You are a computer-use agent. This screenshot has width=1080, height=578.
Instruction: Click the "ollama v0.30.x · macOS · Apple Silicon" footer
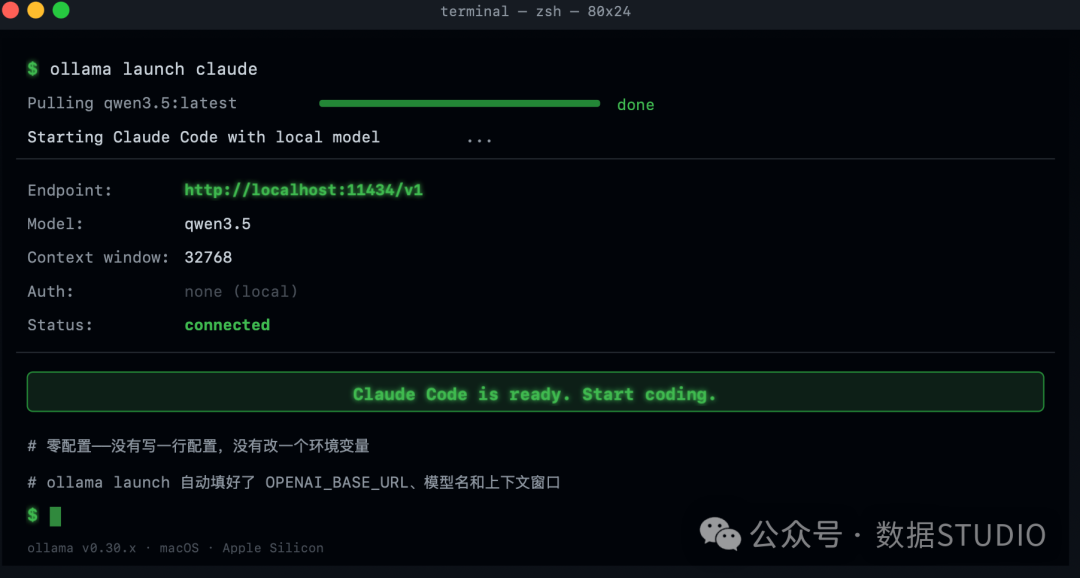175,548
